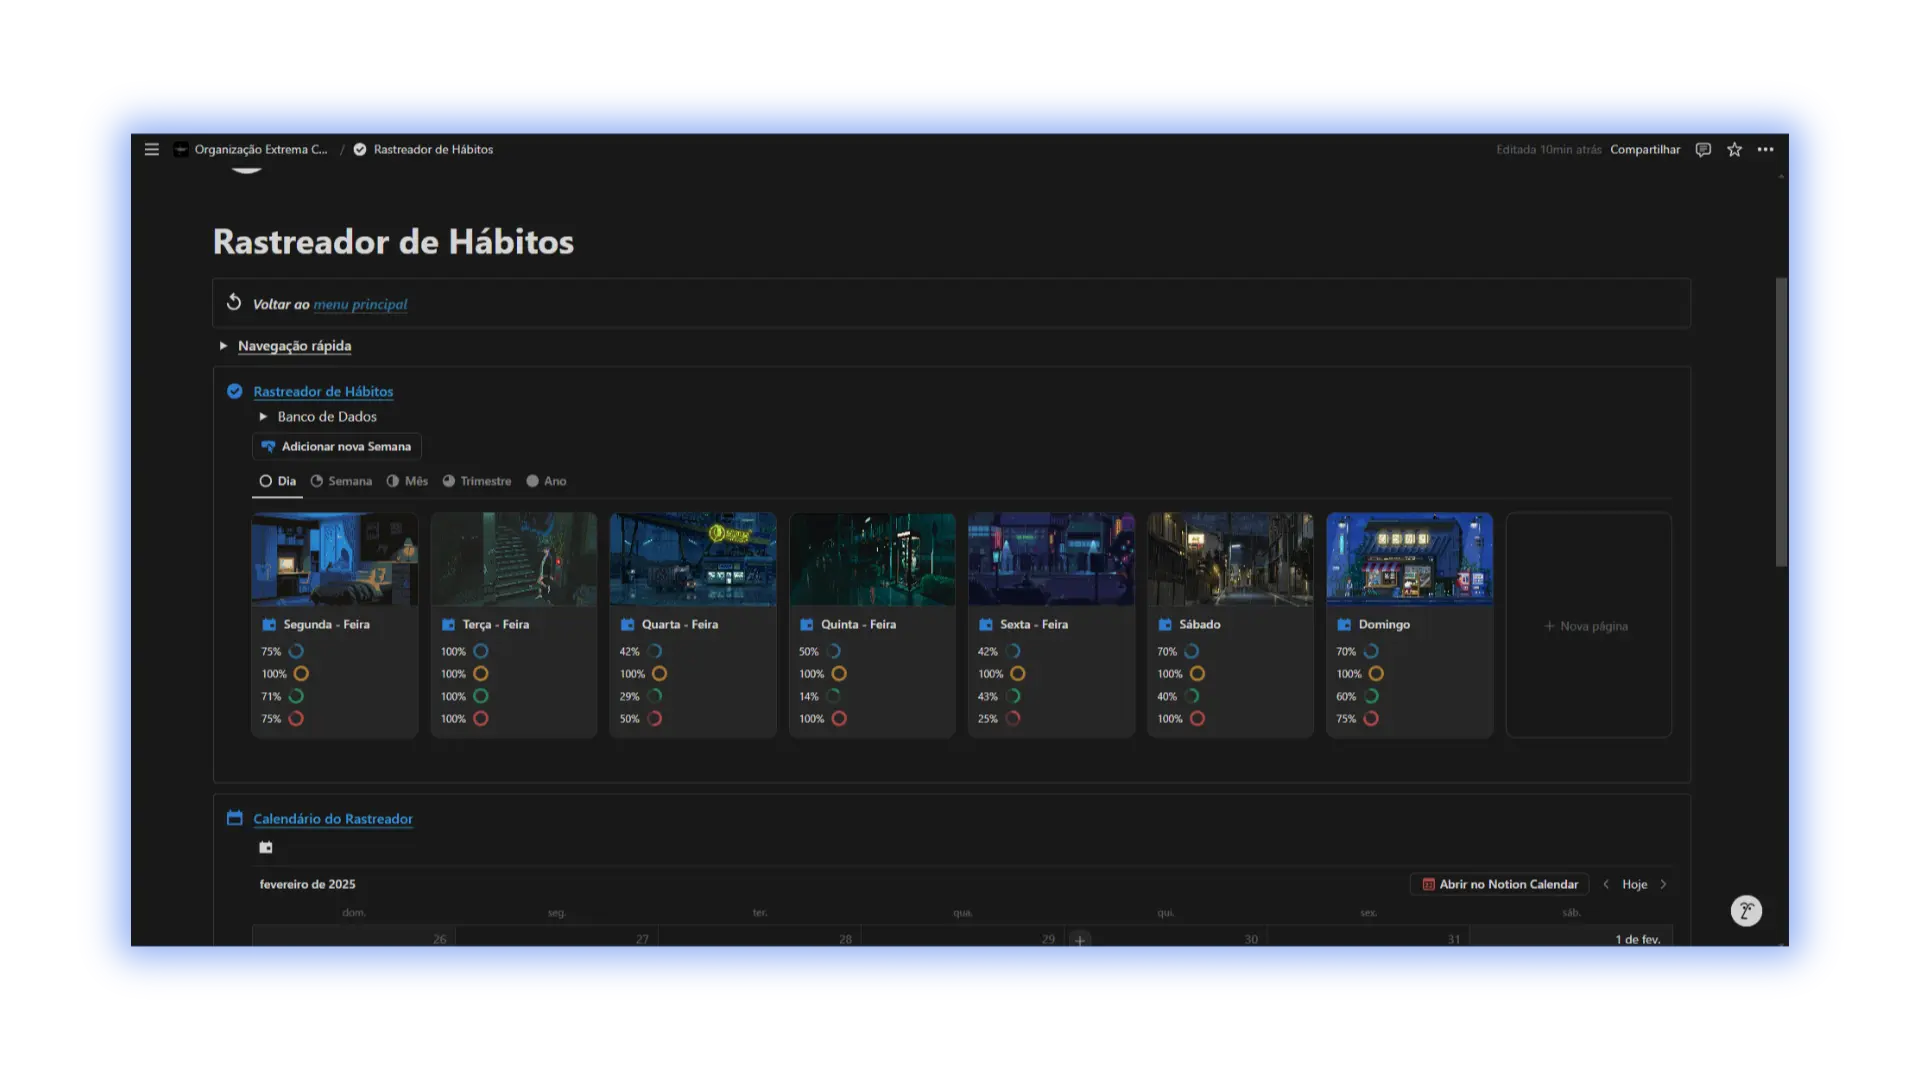
Task: Open the Sexta - Feira card cover image
Action: pyautogui.click(x=1051, y=559)
